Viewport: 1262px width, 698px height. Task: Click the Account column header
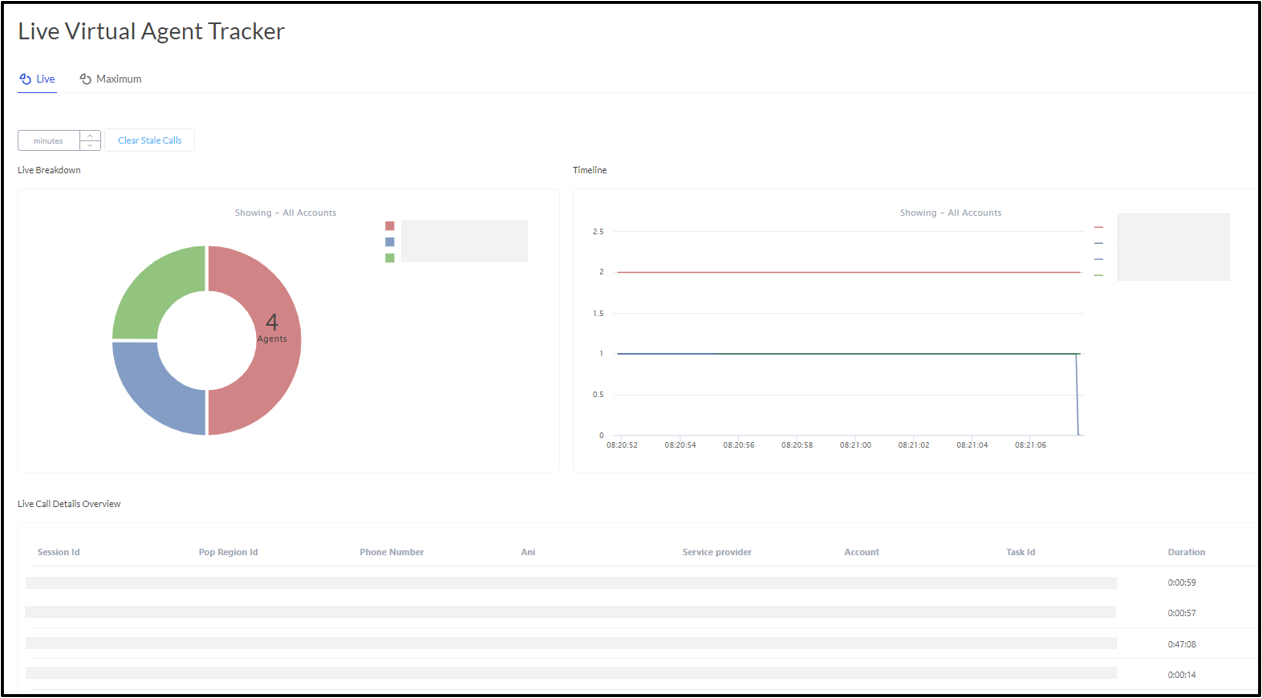862,552
